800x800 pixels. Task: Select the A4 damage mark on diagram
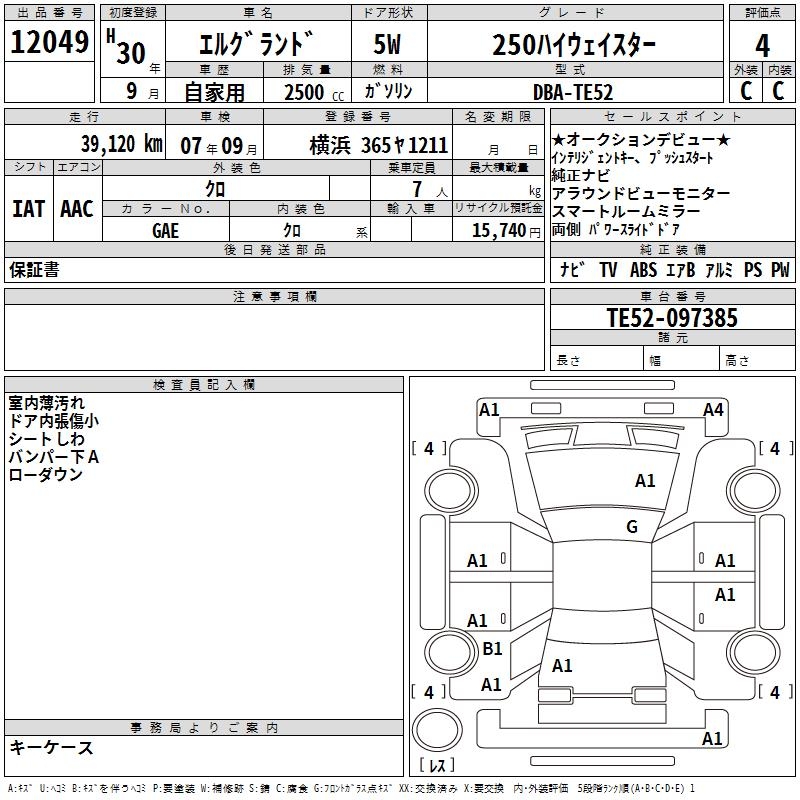(713, 409)
